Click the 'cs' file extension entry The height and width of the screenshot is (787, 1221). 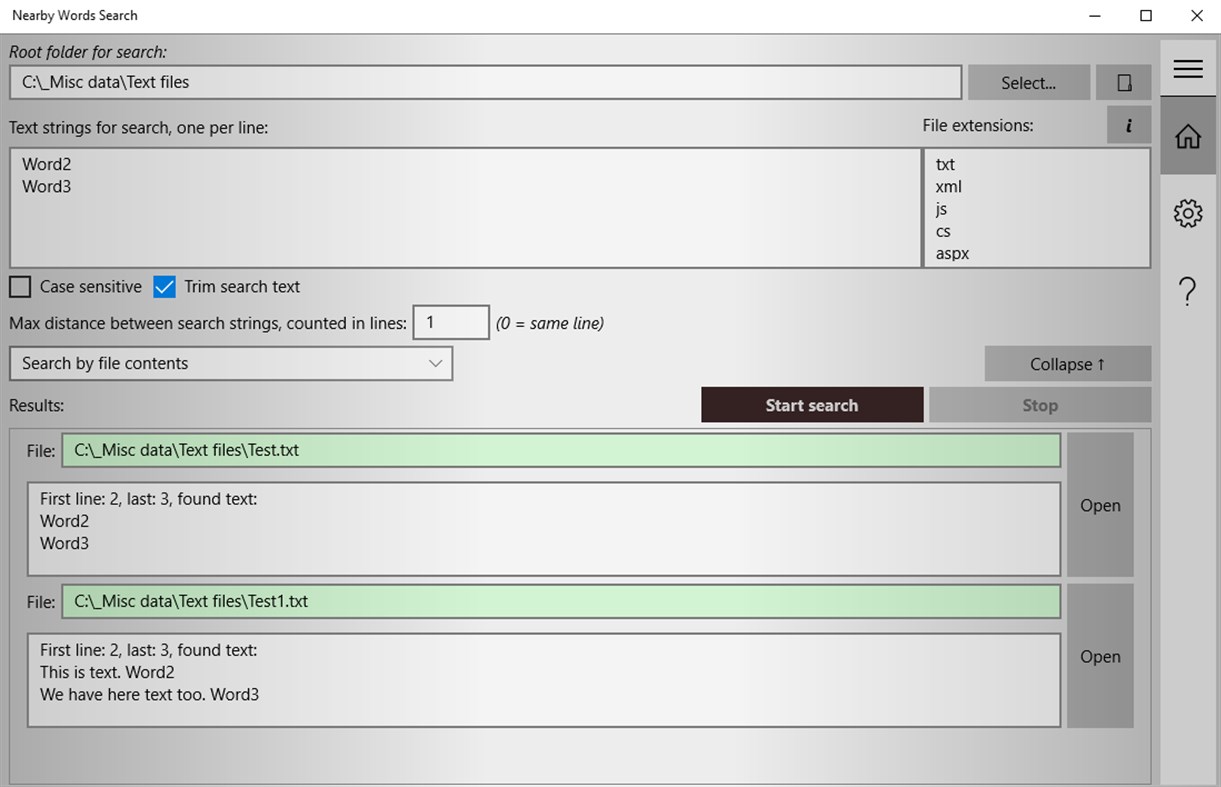tap(943, 231)
